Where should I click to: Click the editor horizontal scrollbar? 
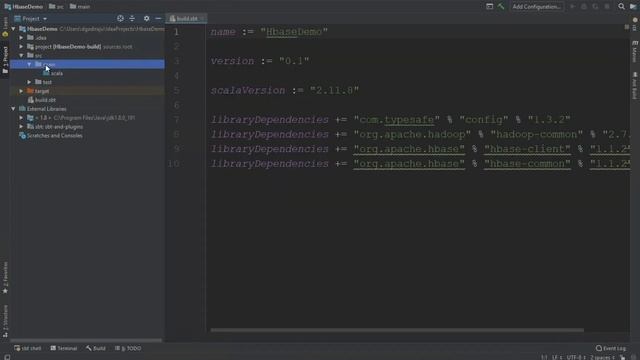tap(397, 330)
